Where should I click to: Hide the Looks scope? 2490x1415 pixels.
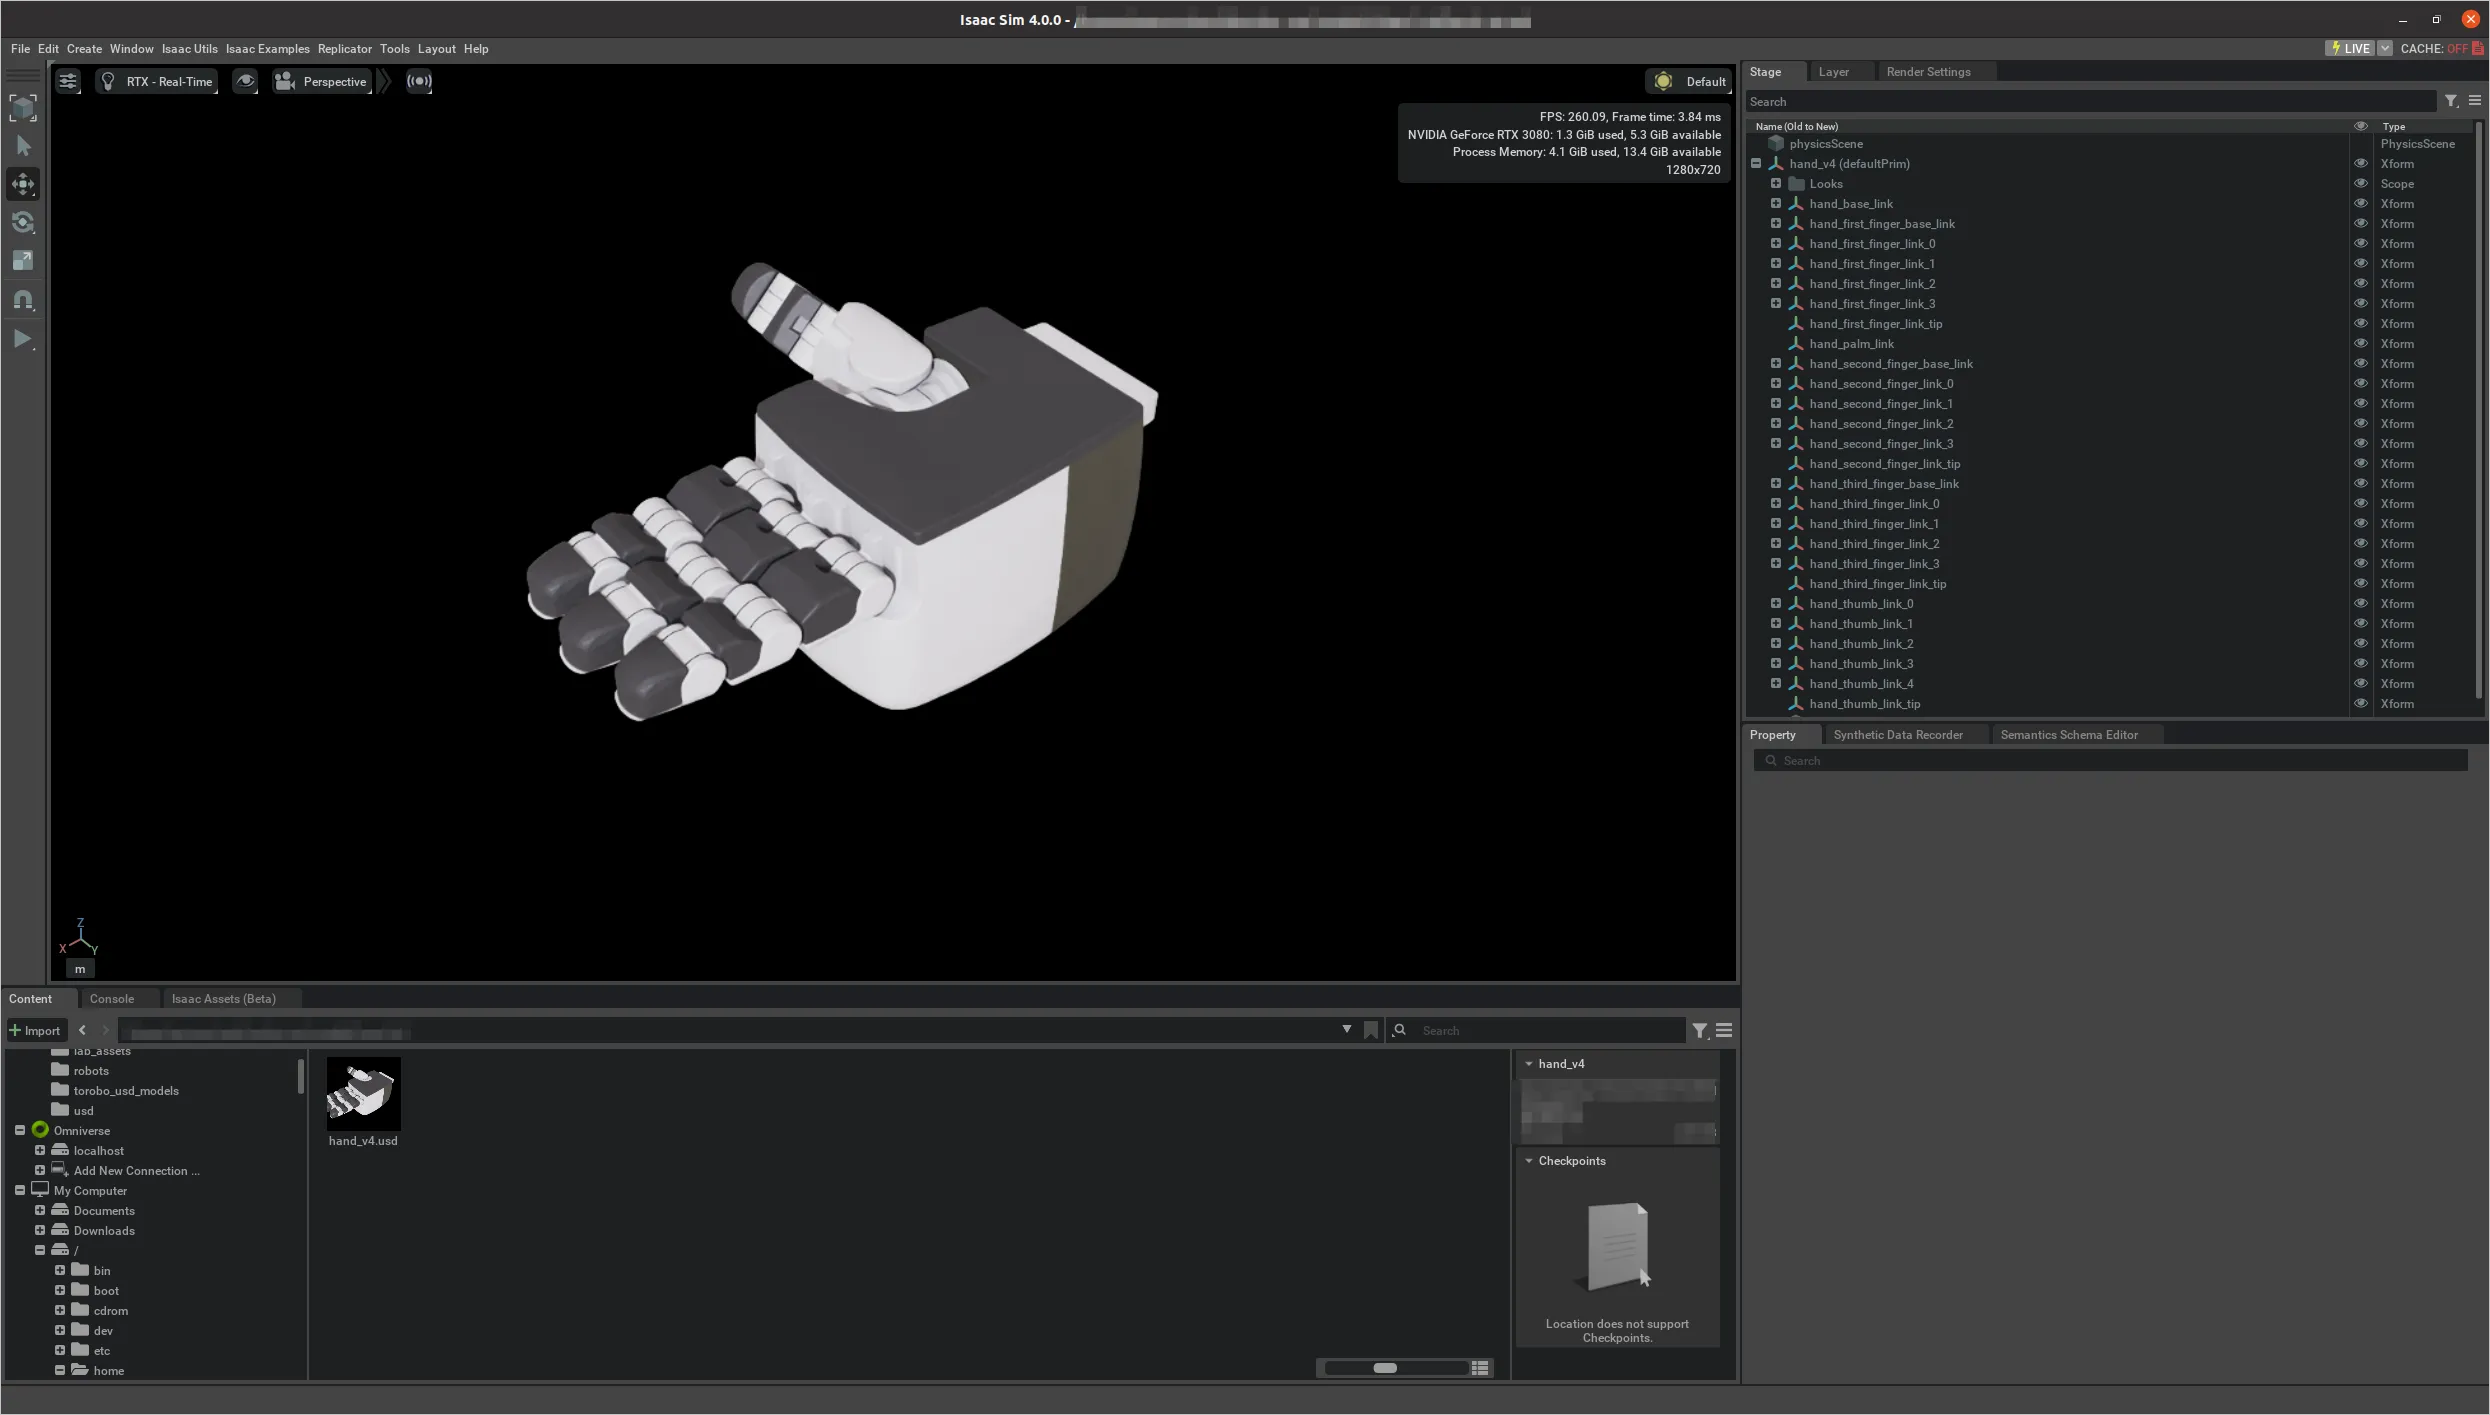[x=2361, y=184]
